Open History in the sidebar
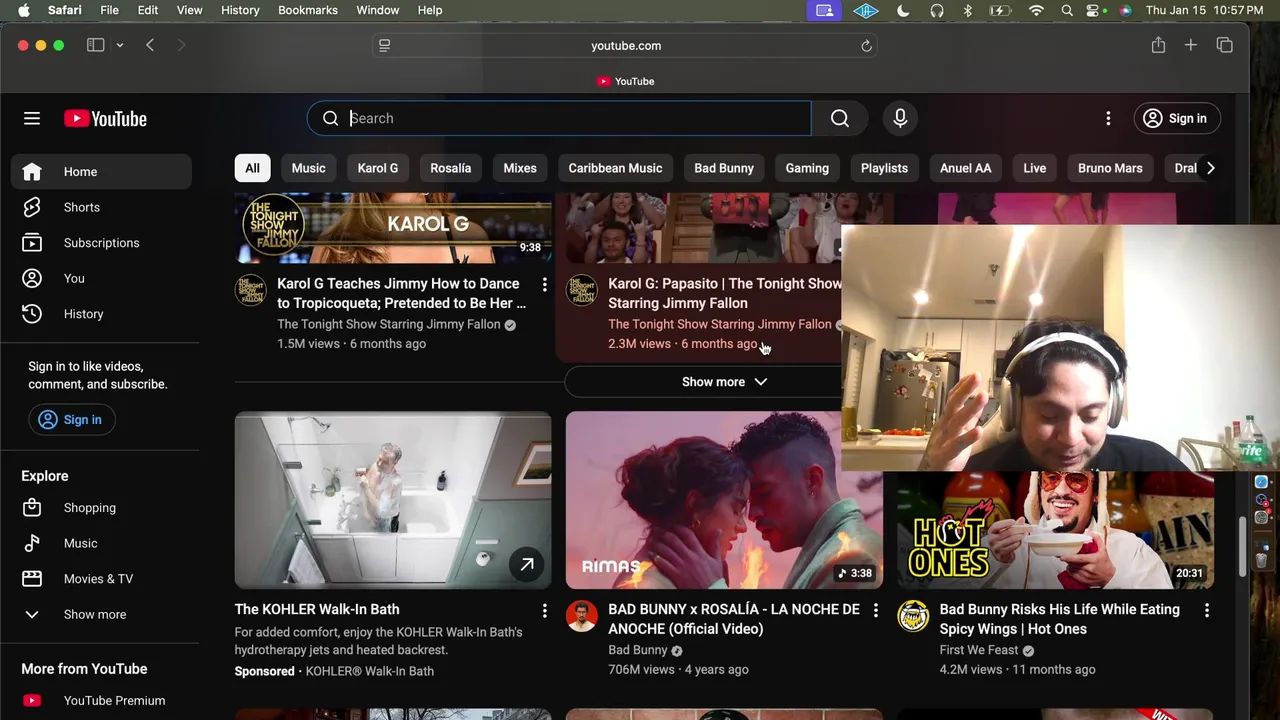Image resolution: width=1280 pixels, height=720 pixels. click(101, 314)
